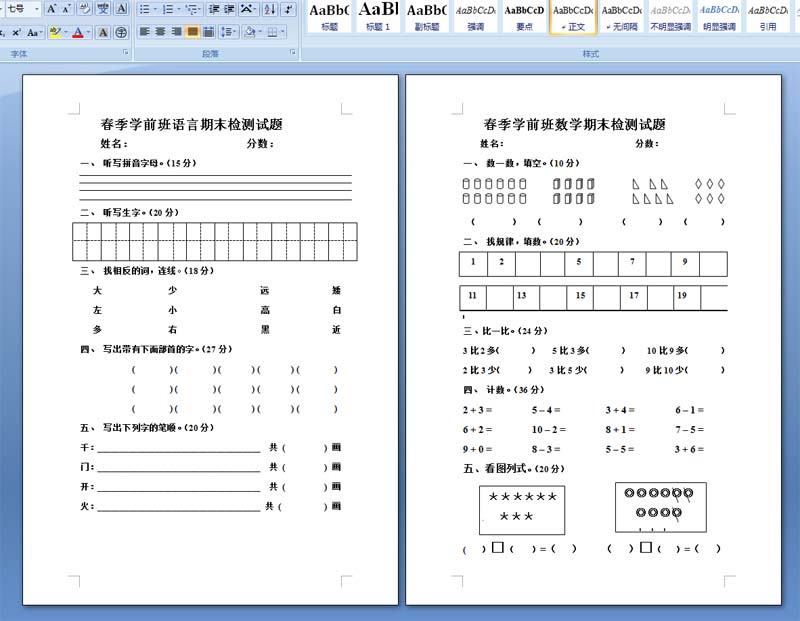Apply the 引用 style
The image size is (800, 621).
click(768, 17)
